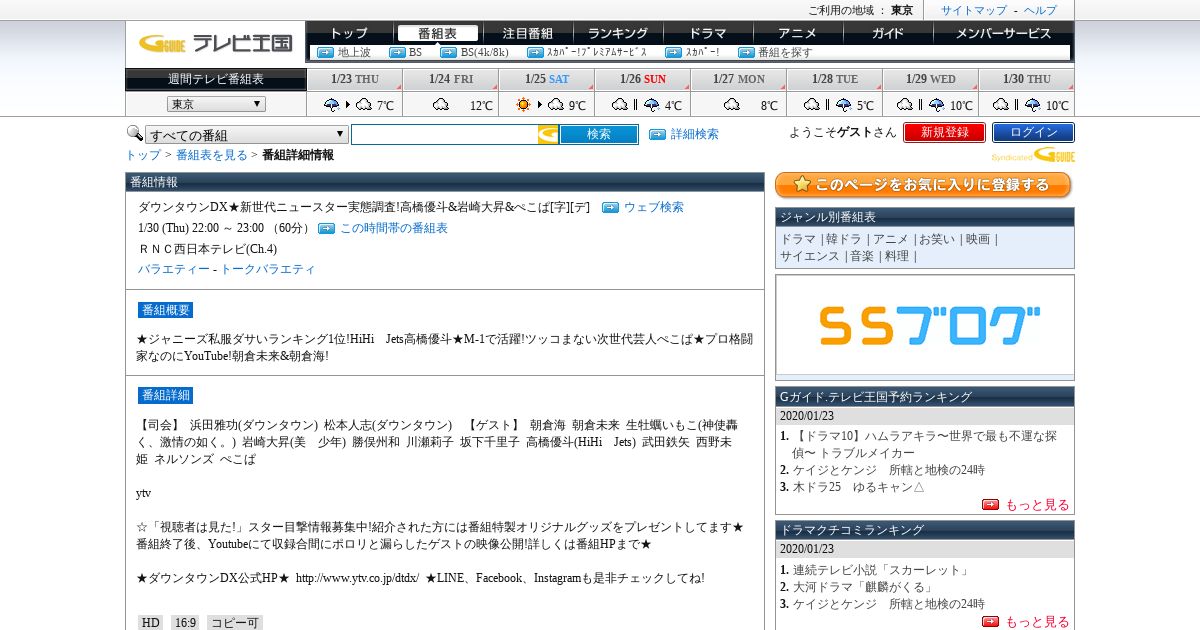Select the 1/26 SUN date column
Screen dimensions: 1200x630
click(x=642, y=79)
